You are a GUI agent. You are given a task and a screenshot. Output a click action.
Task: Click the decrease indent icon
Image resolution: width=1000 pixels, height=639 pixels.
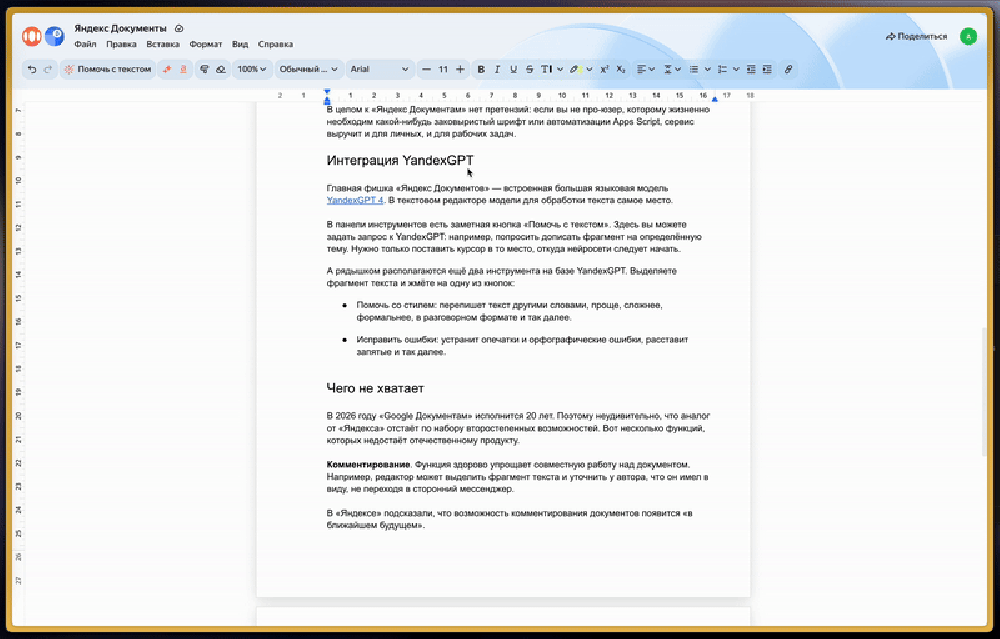point(751,70)
